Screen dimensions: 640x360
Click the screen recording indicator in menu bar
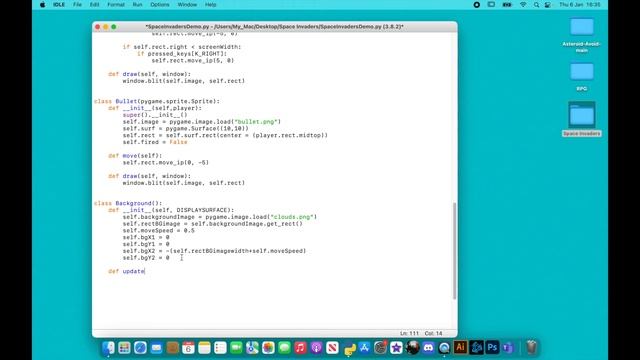click(476, 5)
